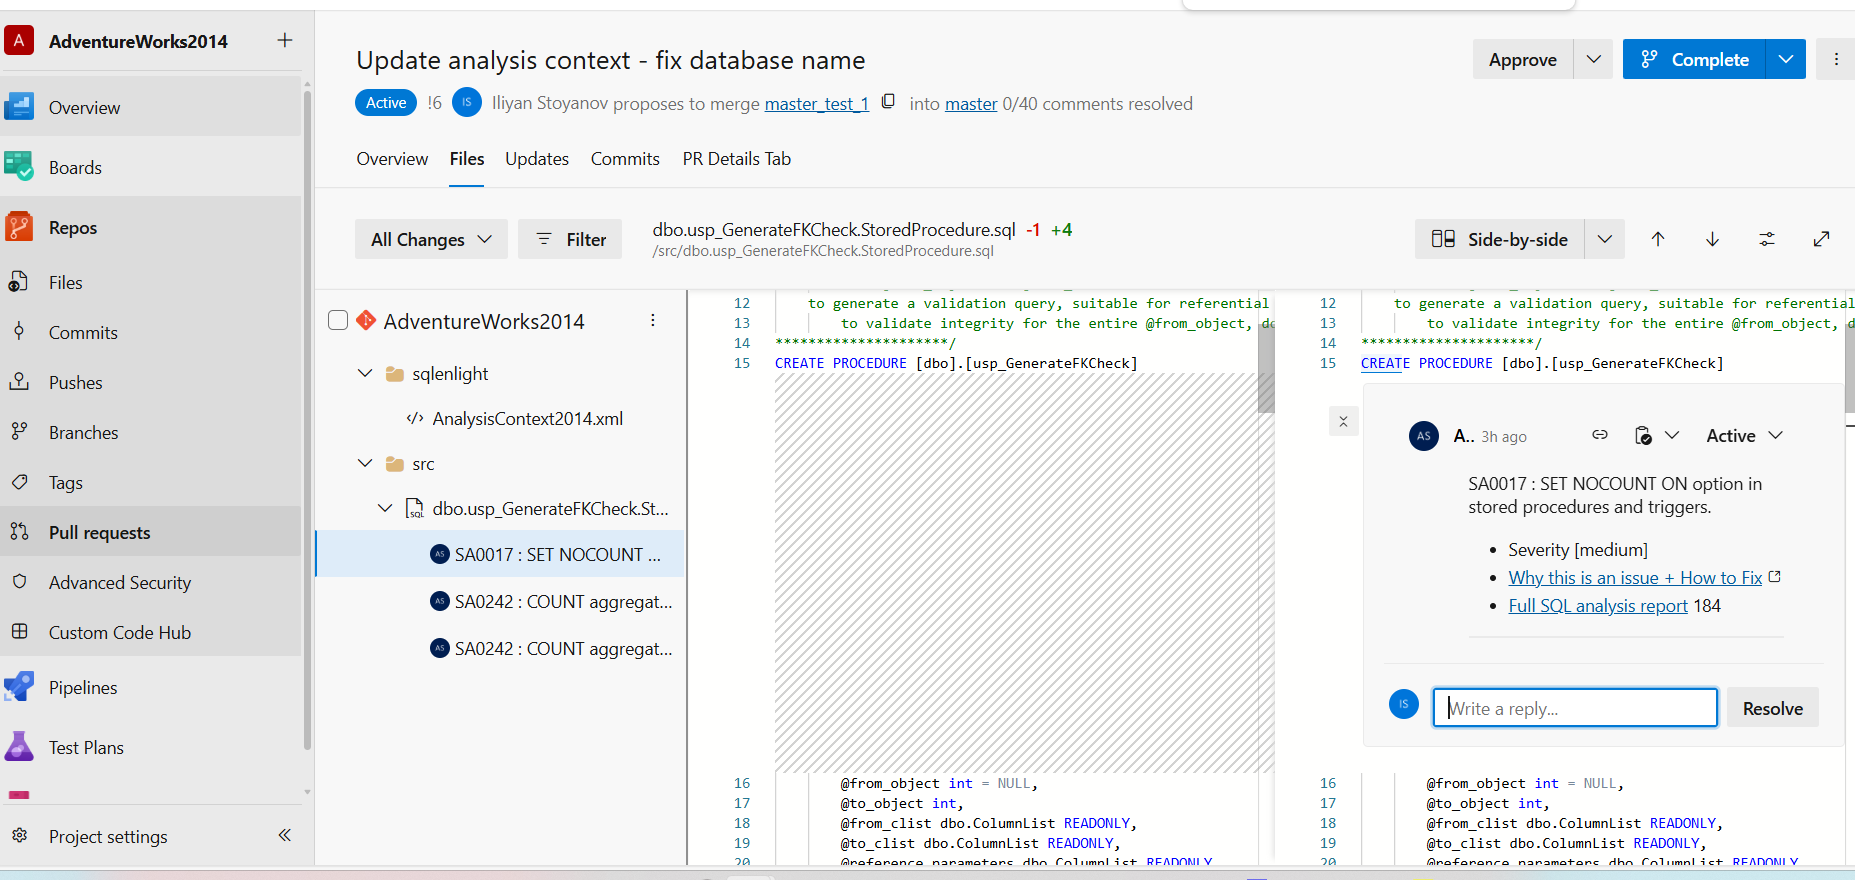Open Project settings gear
This screenshot has height=880, width=1855.
[x=19, y=836]
